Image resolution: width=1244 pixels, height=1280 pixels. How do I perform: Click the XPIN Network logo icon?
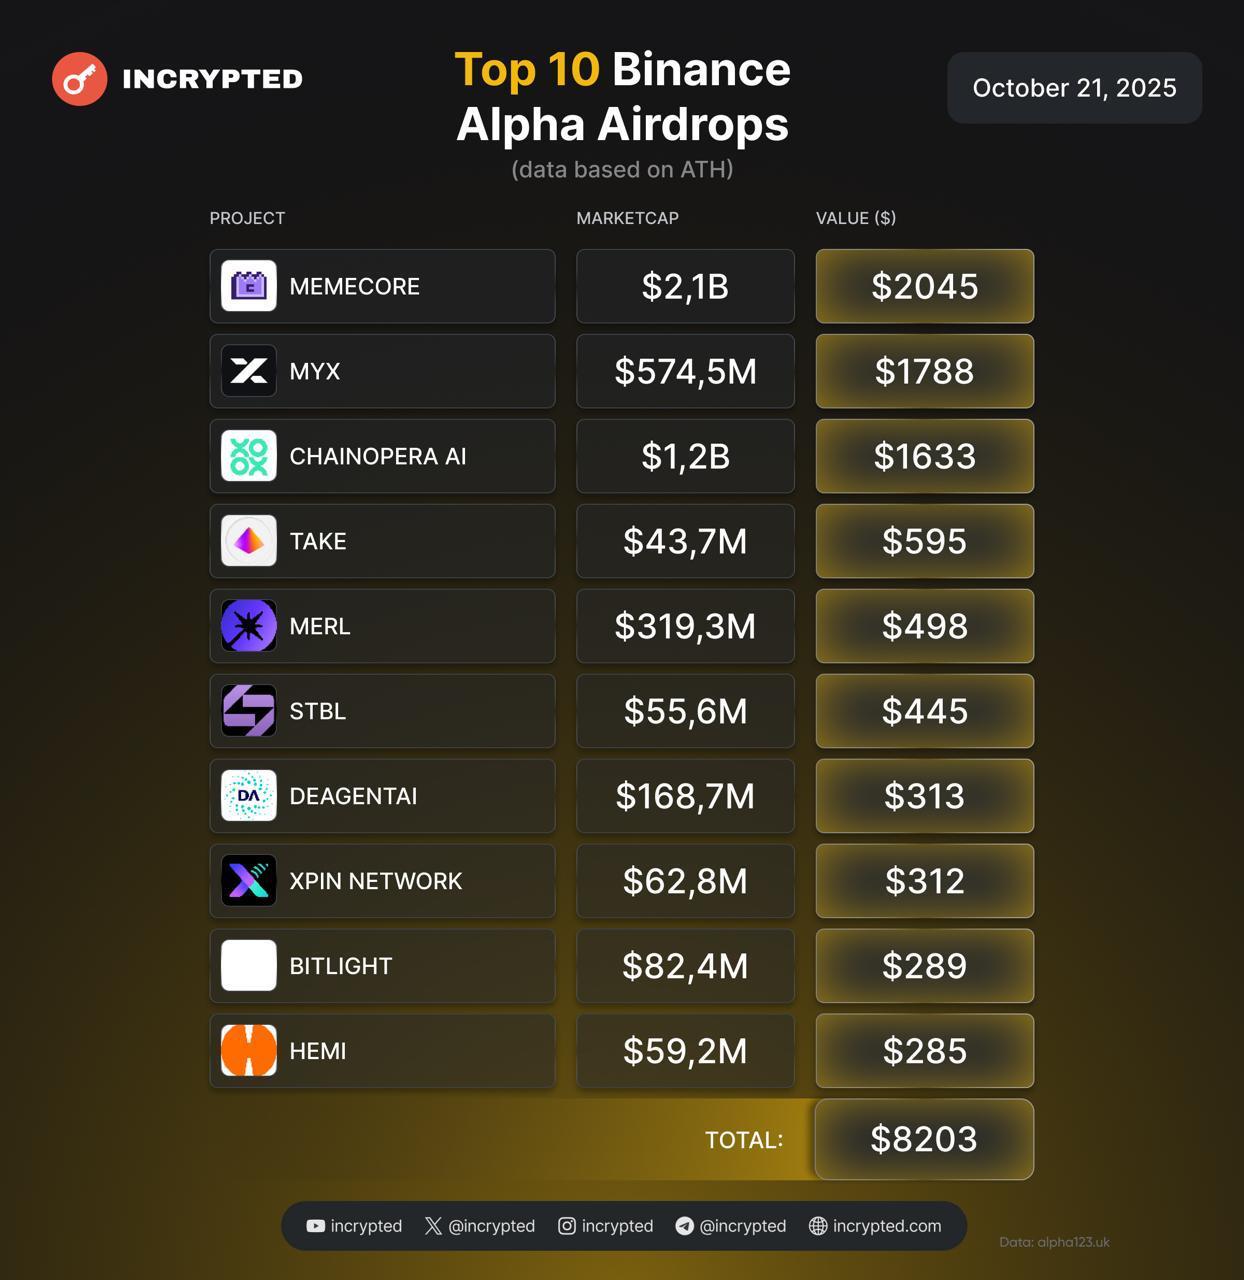tap(249, 881)
